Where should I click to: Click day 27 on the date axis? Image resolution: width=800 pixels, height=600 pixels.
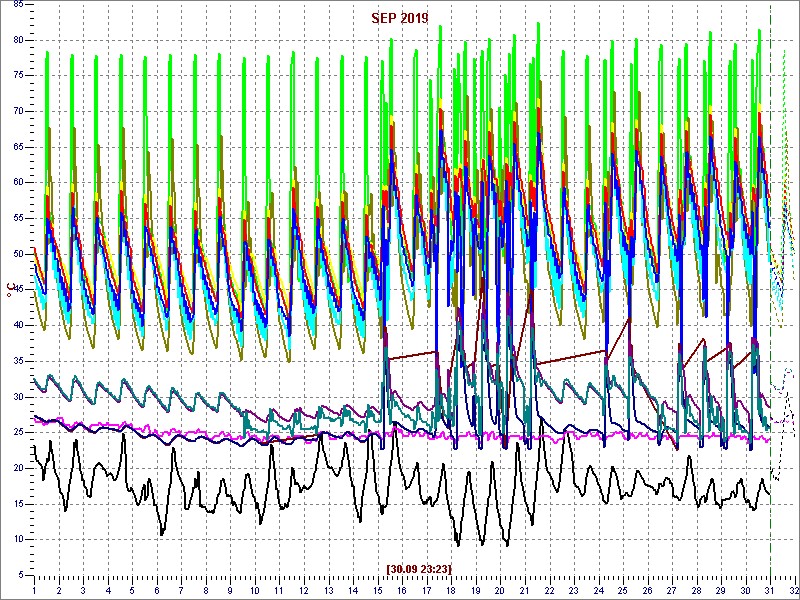672,591
